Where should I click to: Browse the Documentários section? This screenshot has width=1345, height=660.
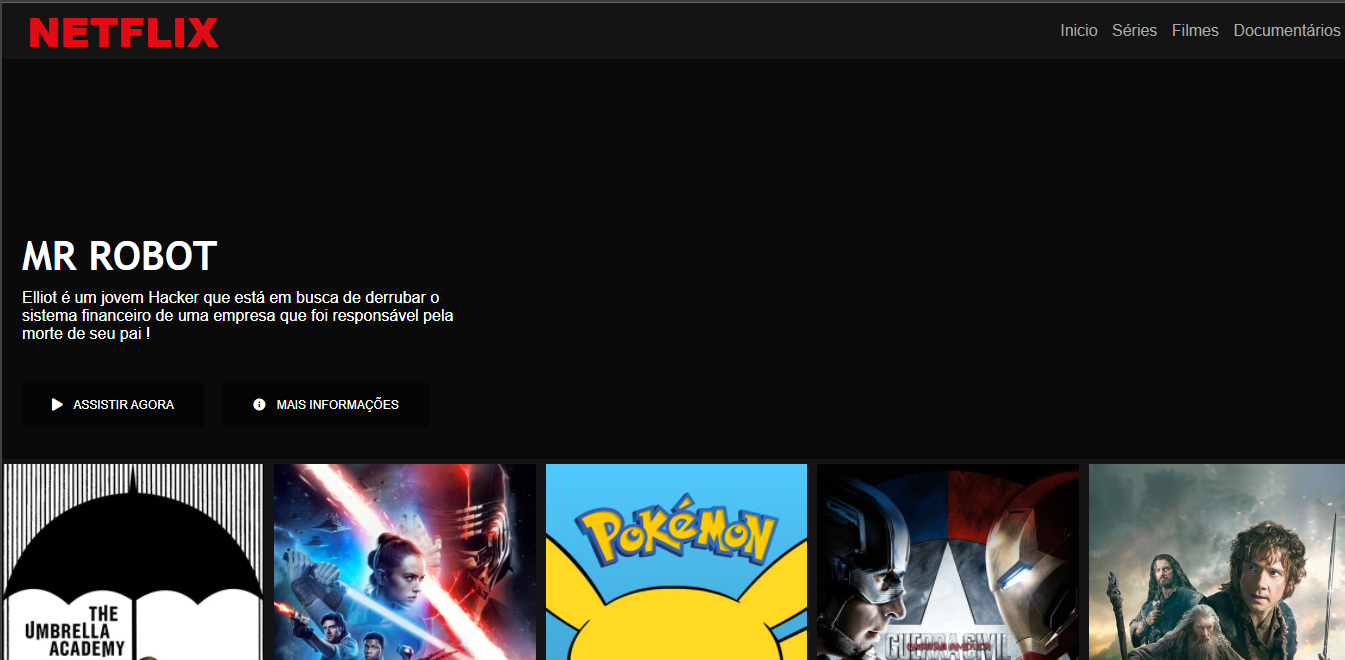[x=1287, y=30]
